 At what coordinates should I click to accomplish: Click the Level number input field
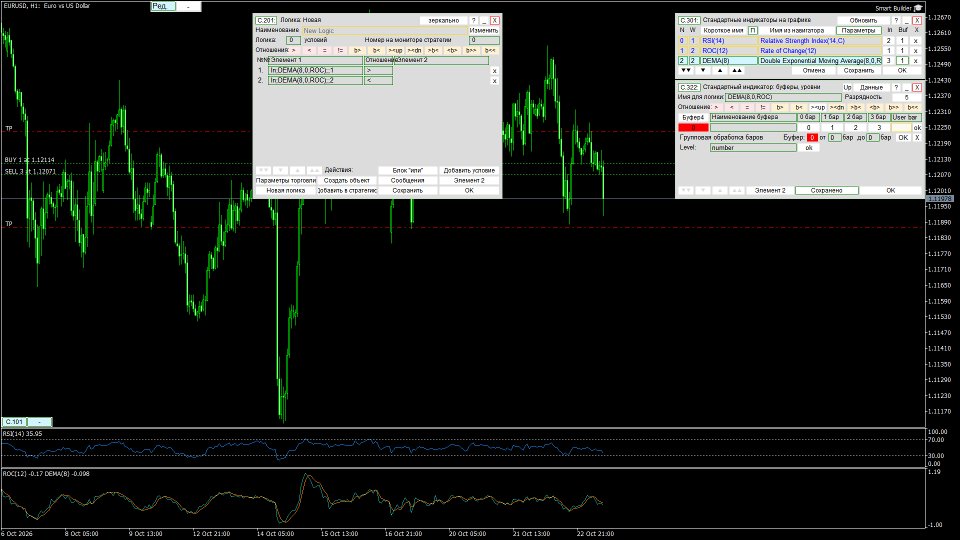(x=753, y=148)
